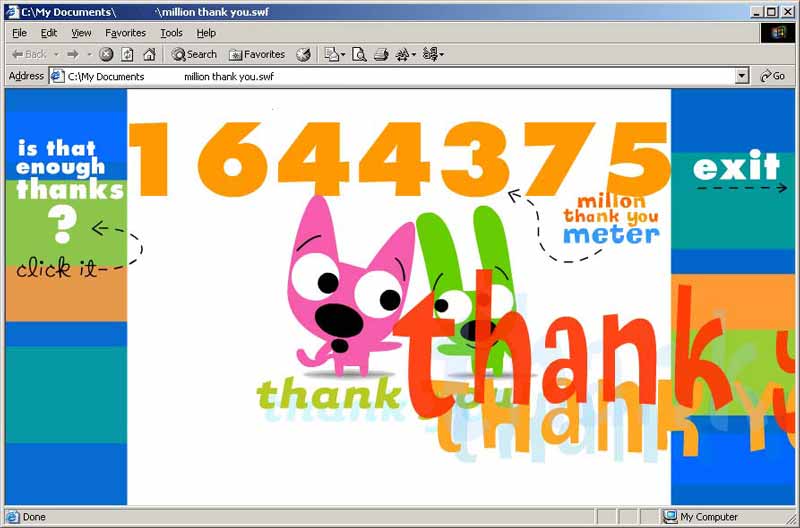Click the 1644375 thank you counter
This screenshot has height=528, width=800.
tap(399, 159)
